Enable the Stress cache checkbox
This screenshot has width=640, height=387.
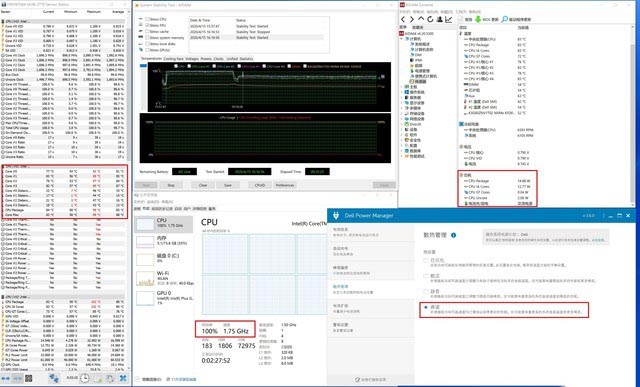pyautogui.click(x=147, y=31)
